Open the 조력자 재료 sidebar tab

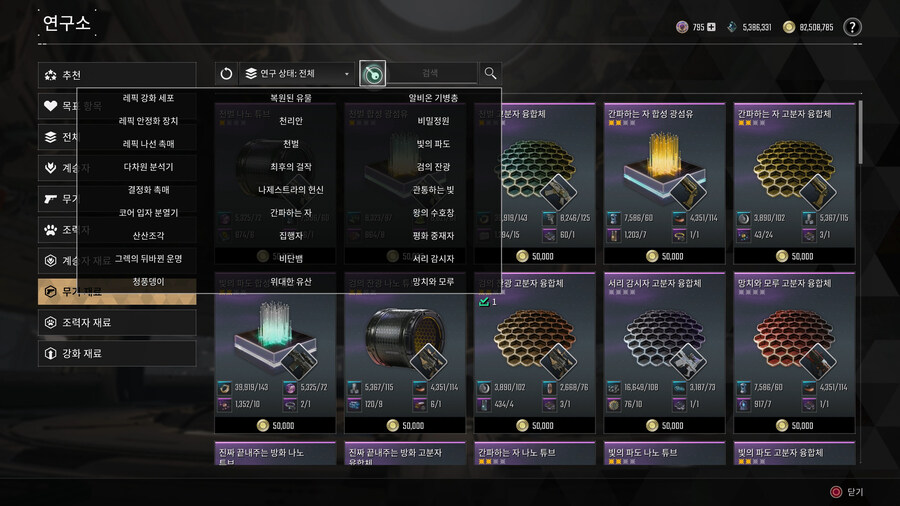tap(117, 322)
